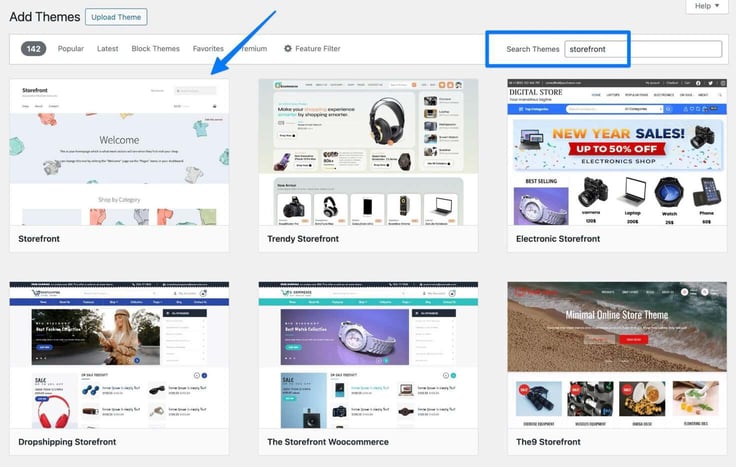Switch to the Popular tab
The height and width of the screenshot is (467, 736).
point(70,49)
